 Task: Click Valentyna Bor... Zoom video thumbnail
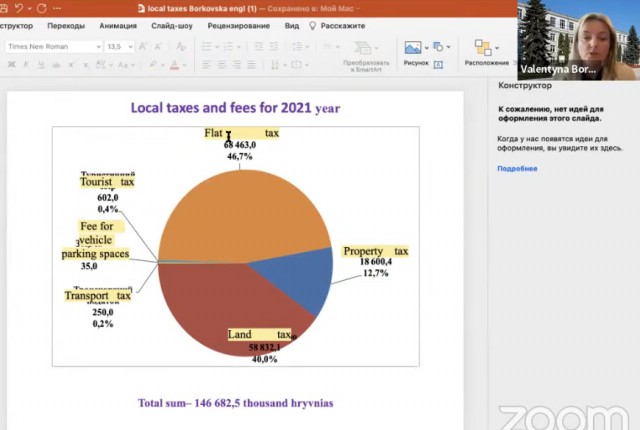point(578,40)
